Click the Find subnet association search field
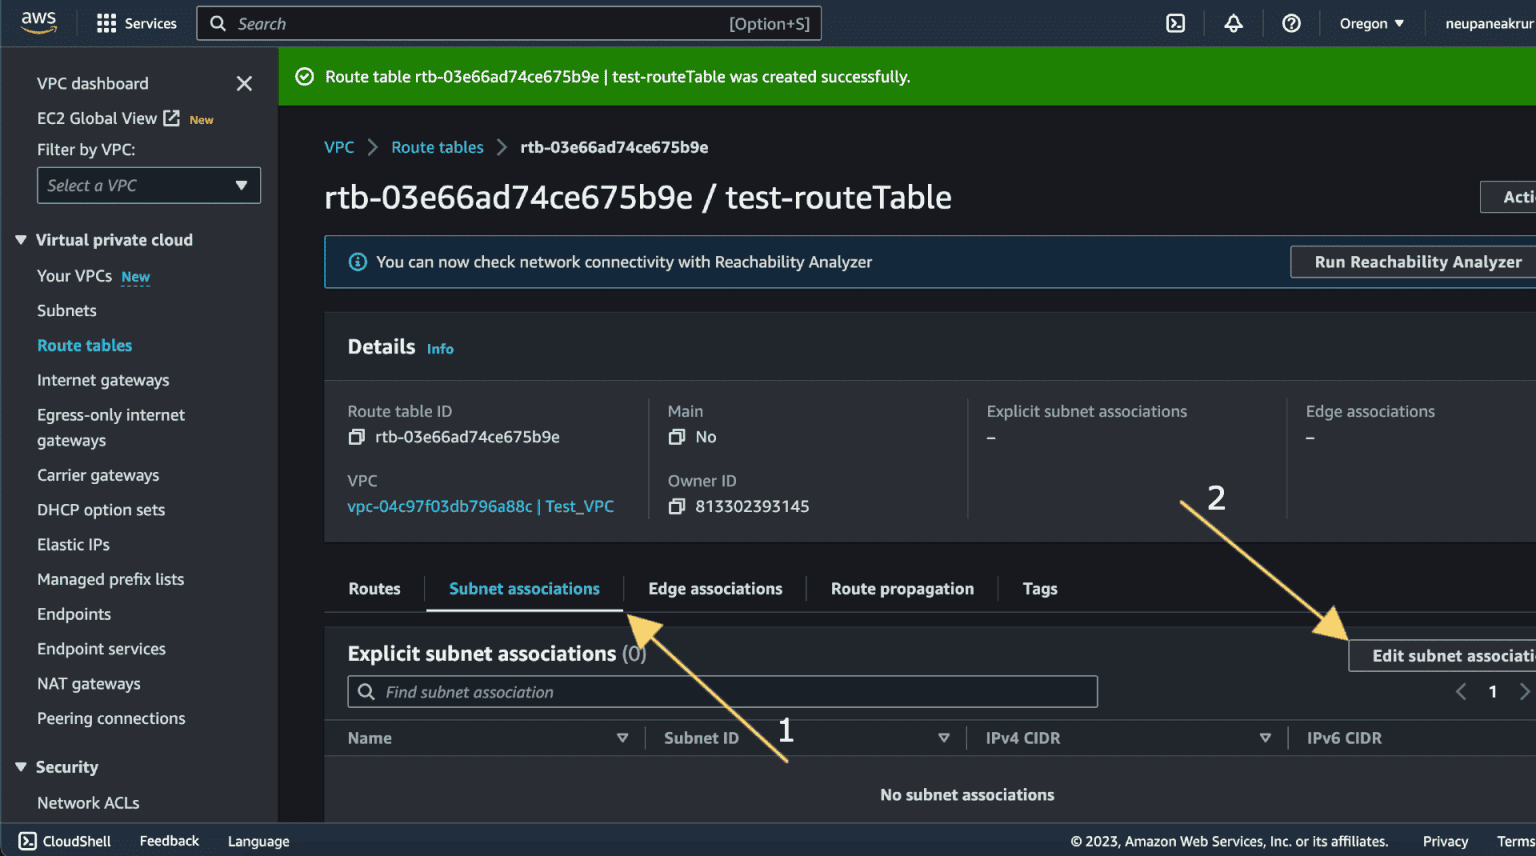 click(x=723, y=691)
